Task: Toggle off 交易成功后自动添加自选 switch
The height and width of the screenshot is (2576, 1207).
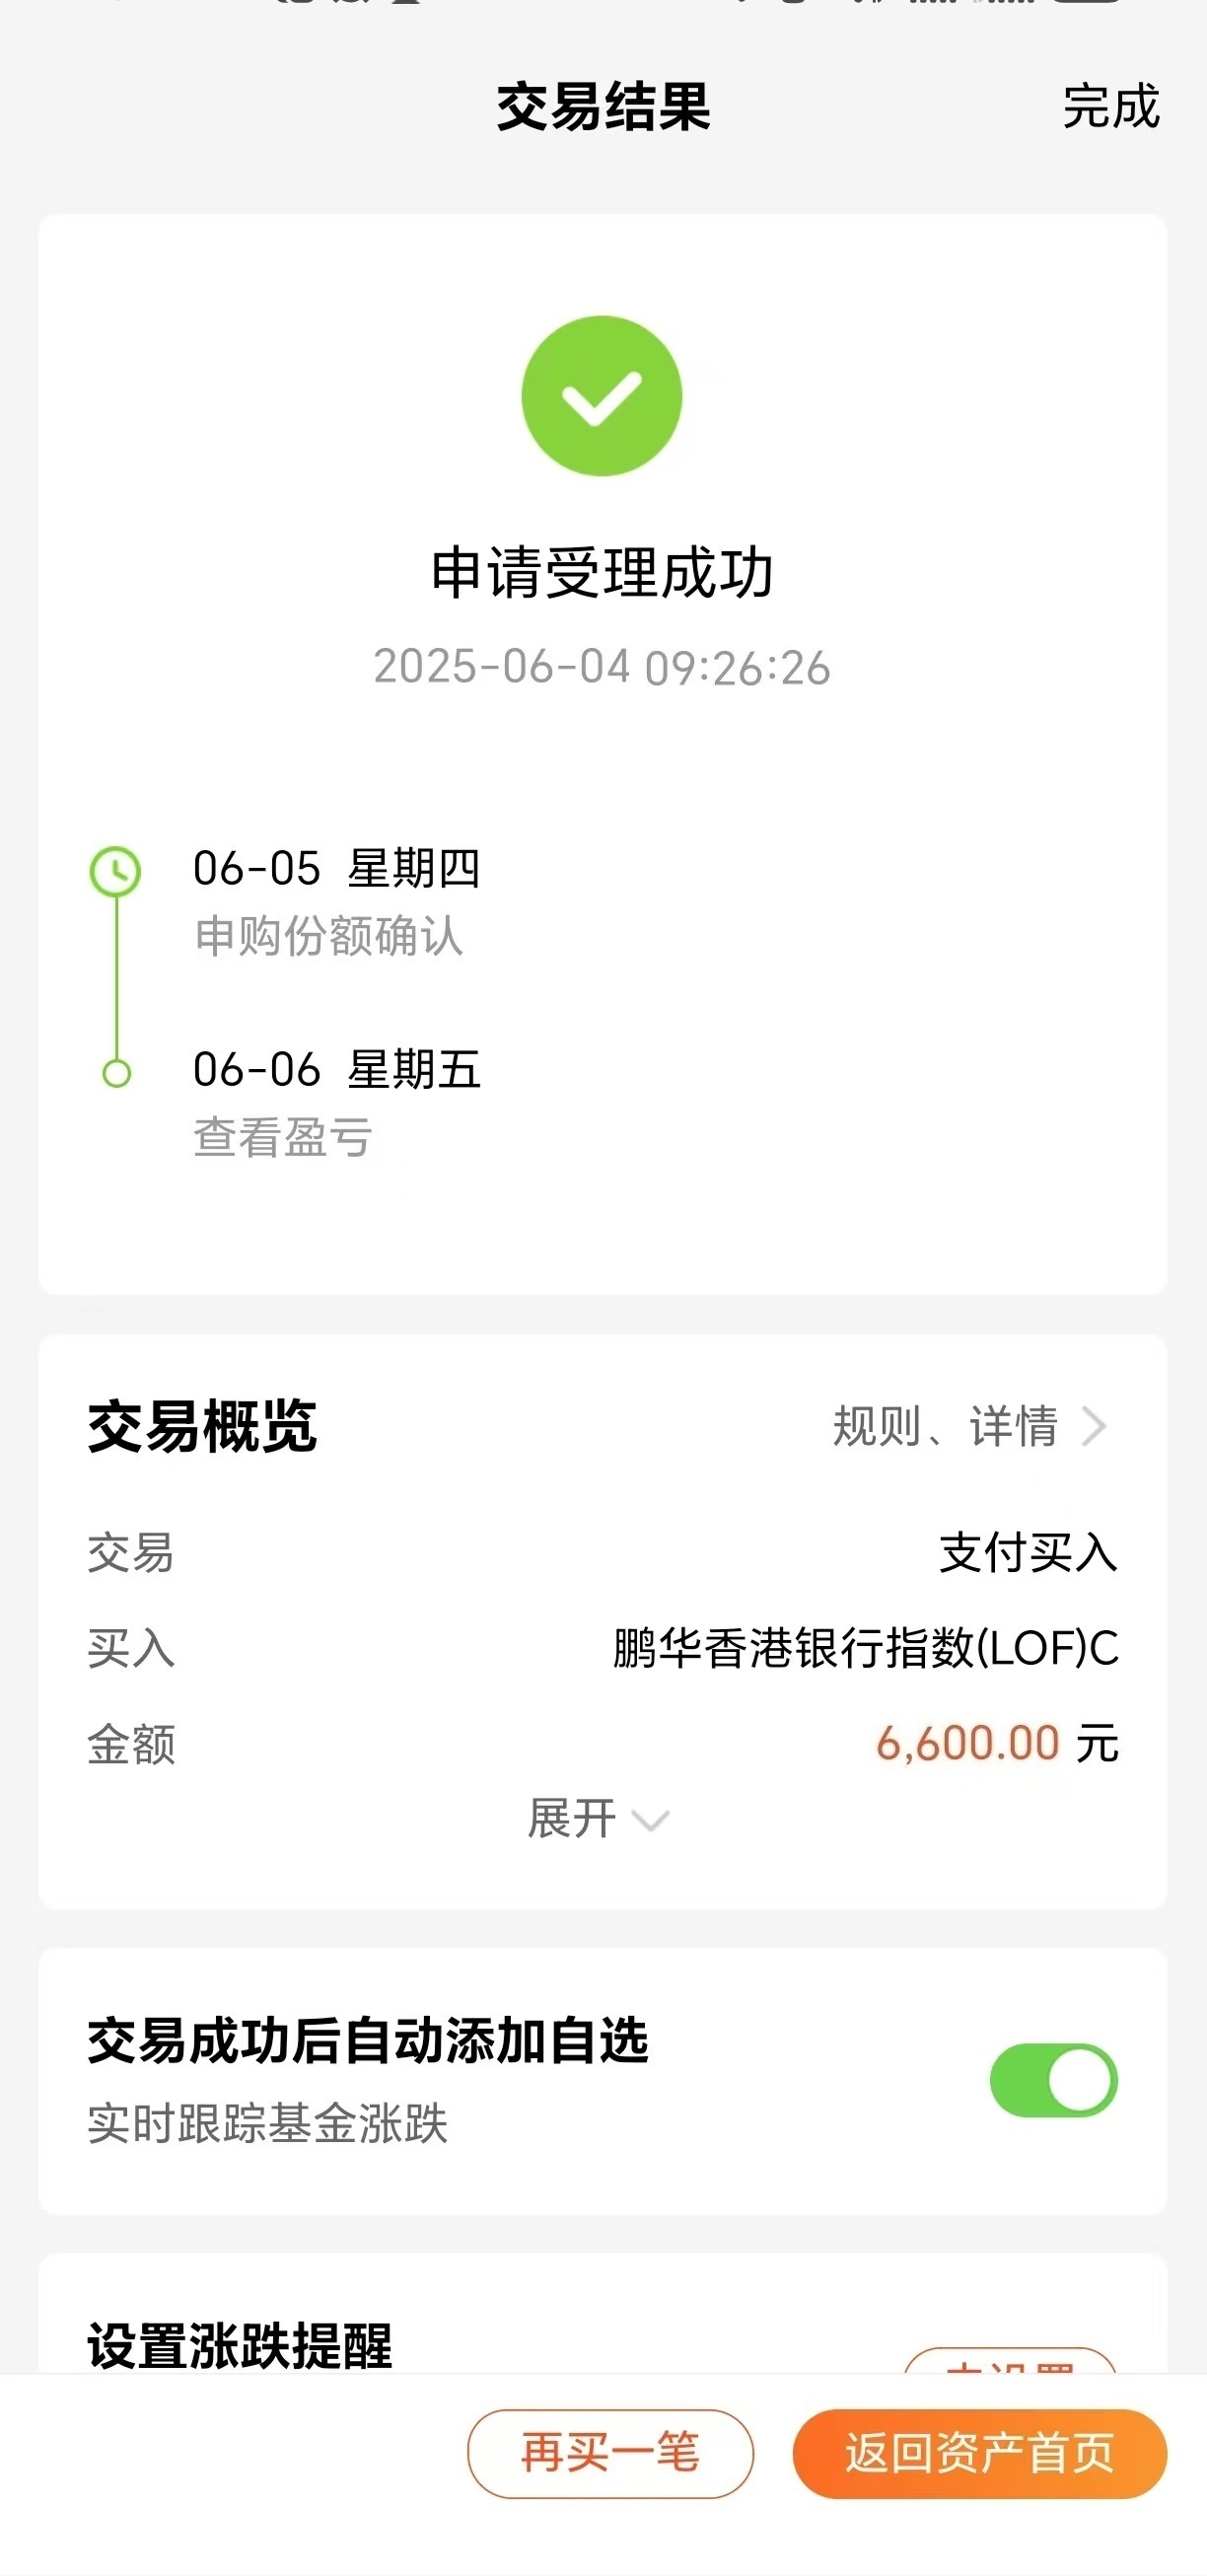Action: pos(1053,2080)
